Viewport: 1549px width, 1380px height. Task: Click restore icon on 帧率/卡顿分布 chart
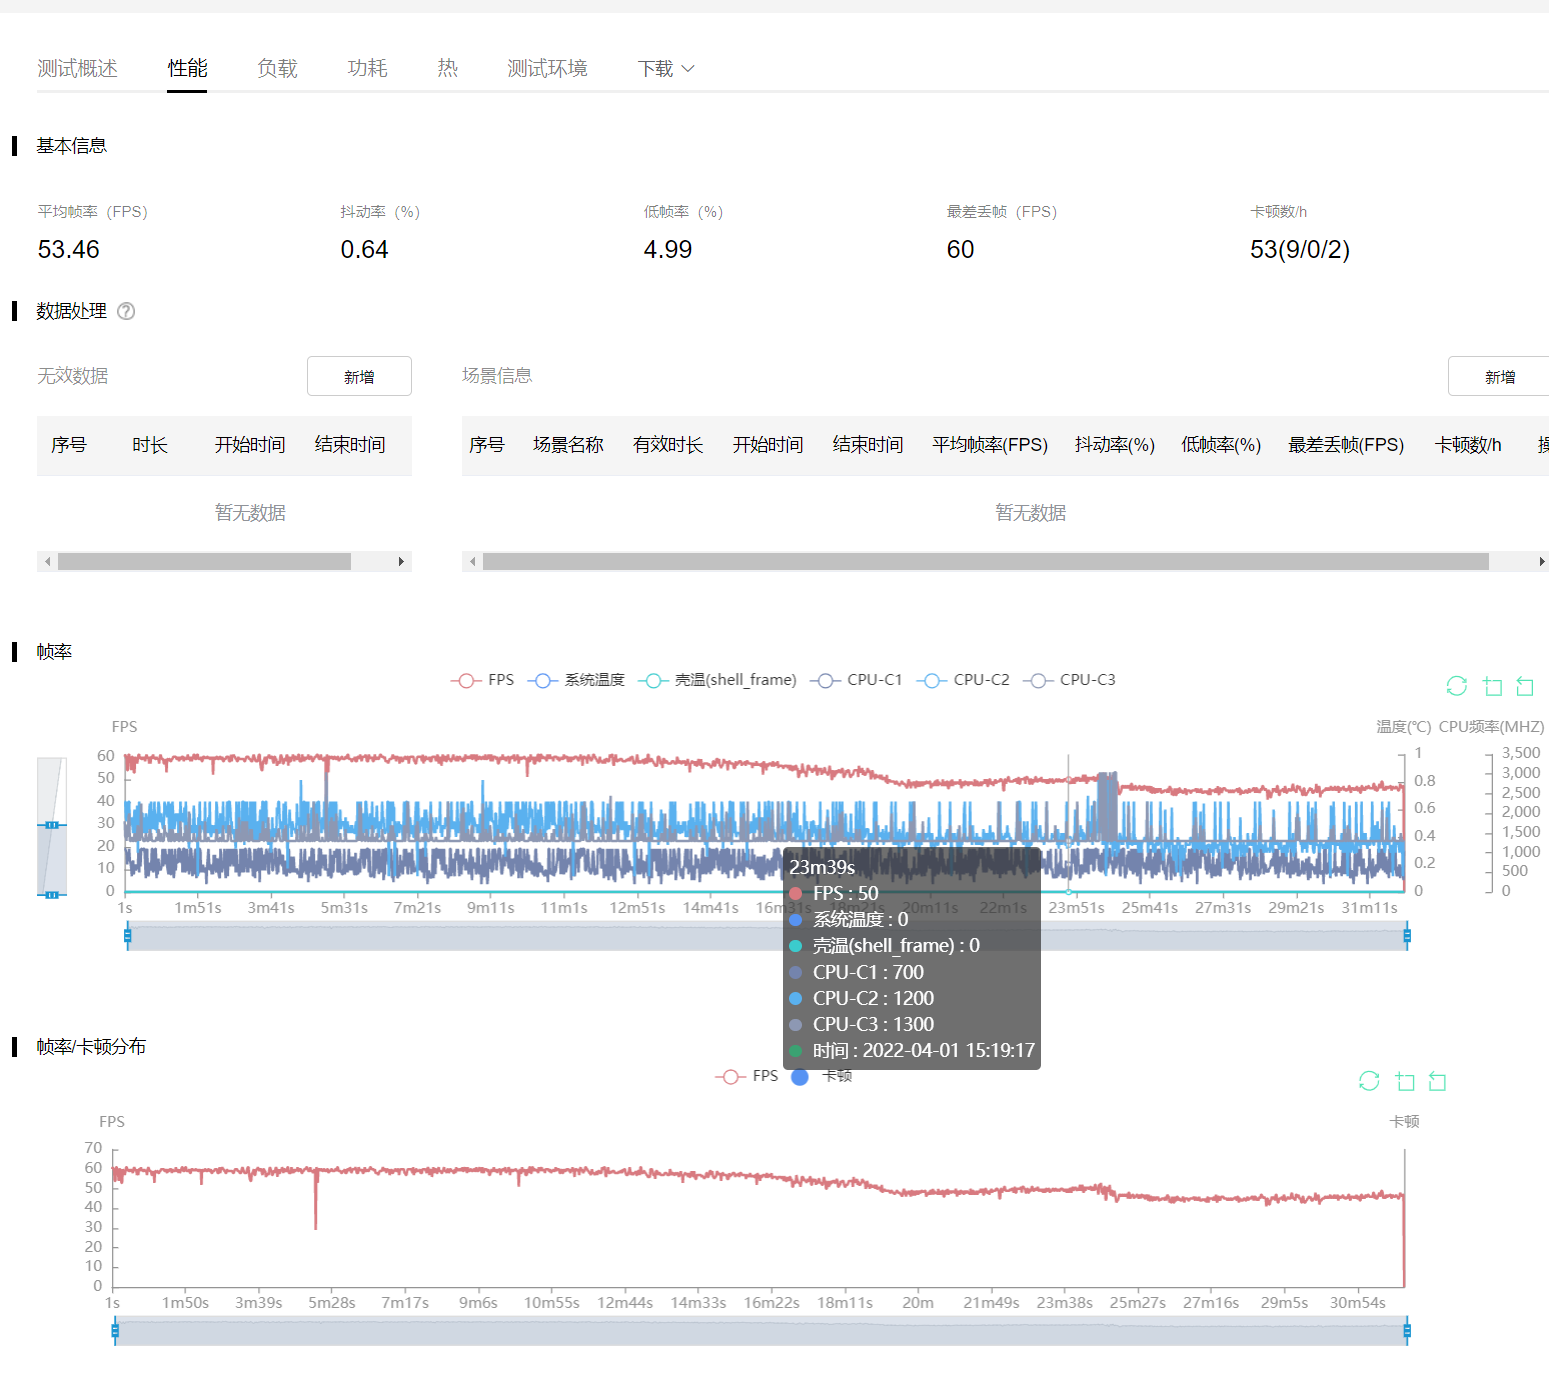(1369, 1081)
